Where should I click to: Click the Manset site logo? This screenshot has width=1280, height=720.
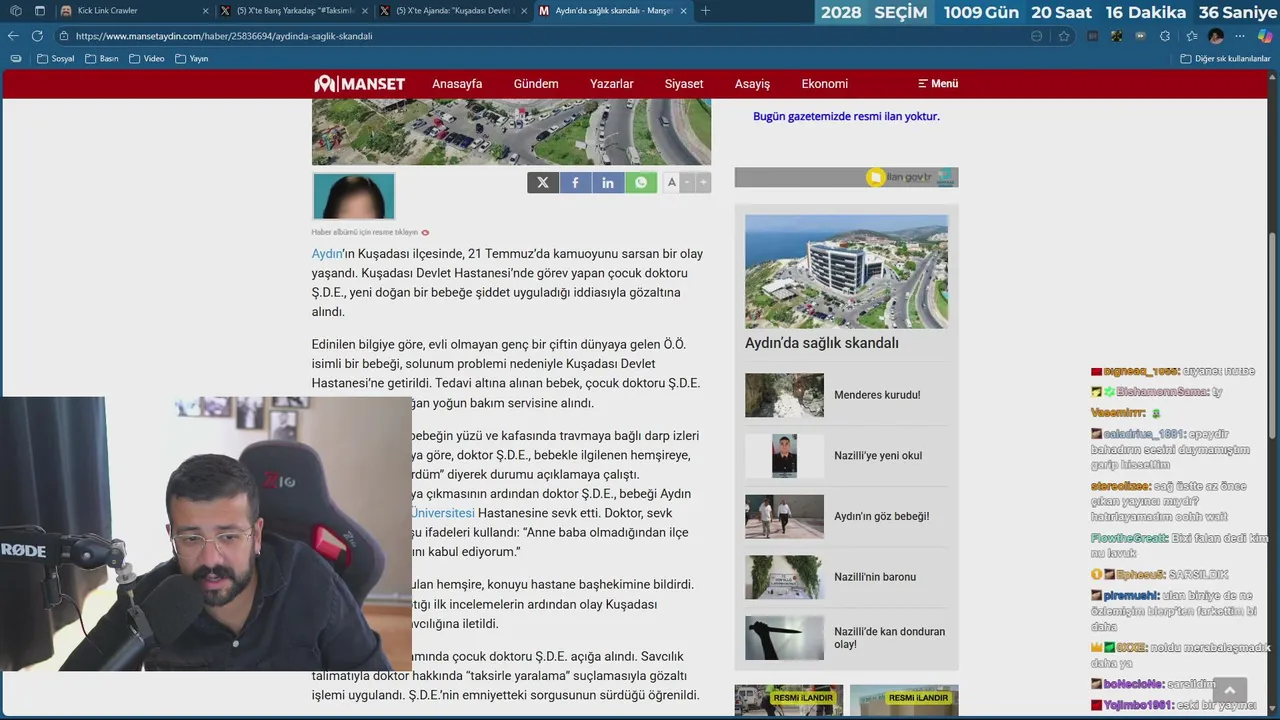tap(360, 84)
